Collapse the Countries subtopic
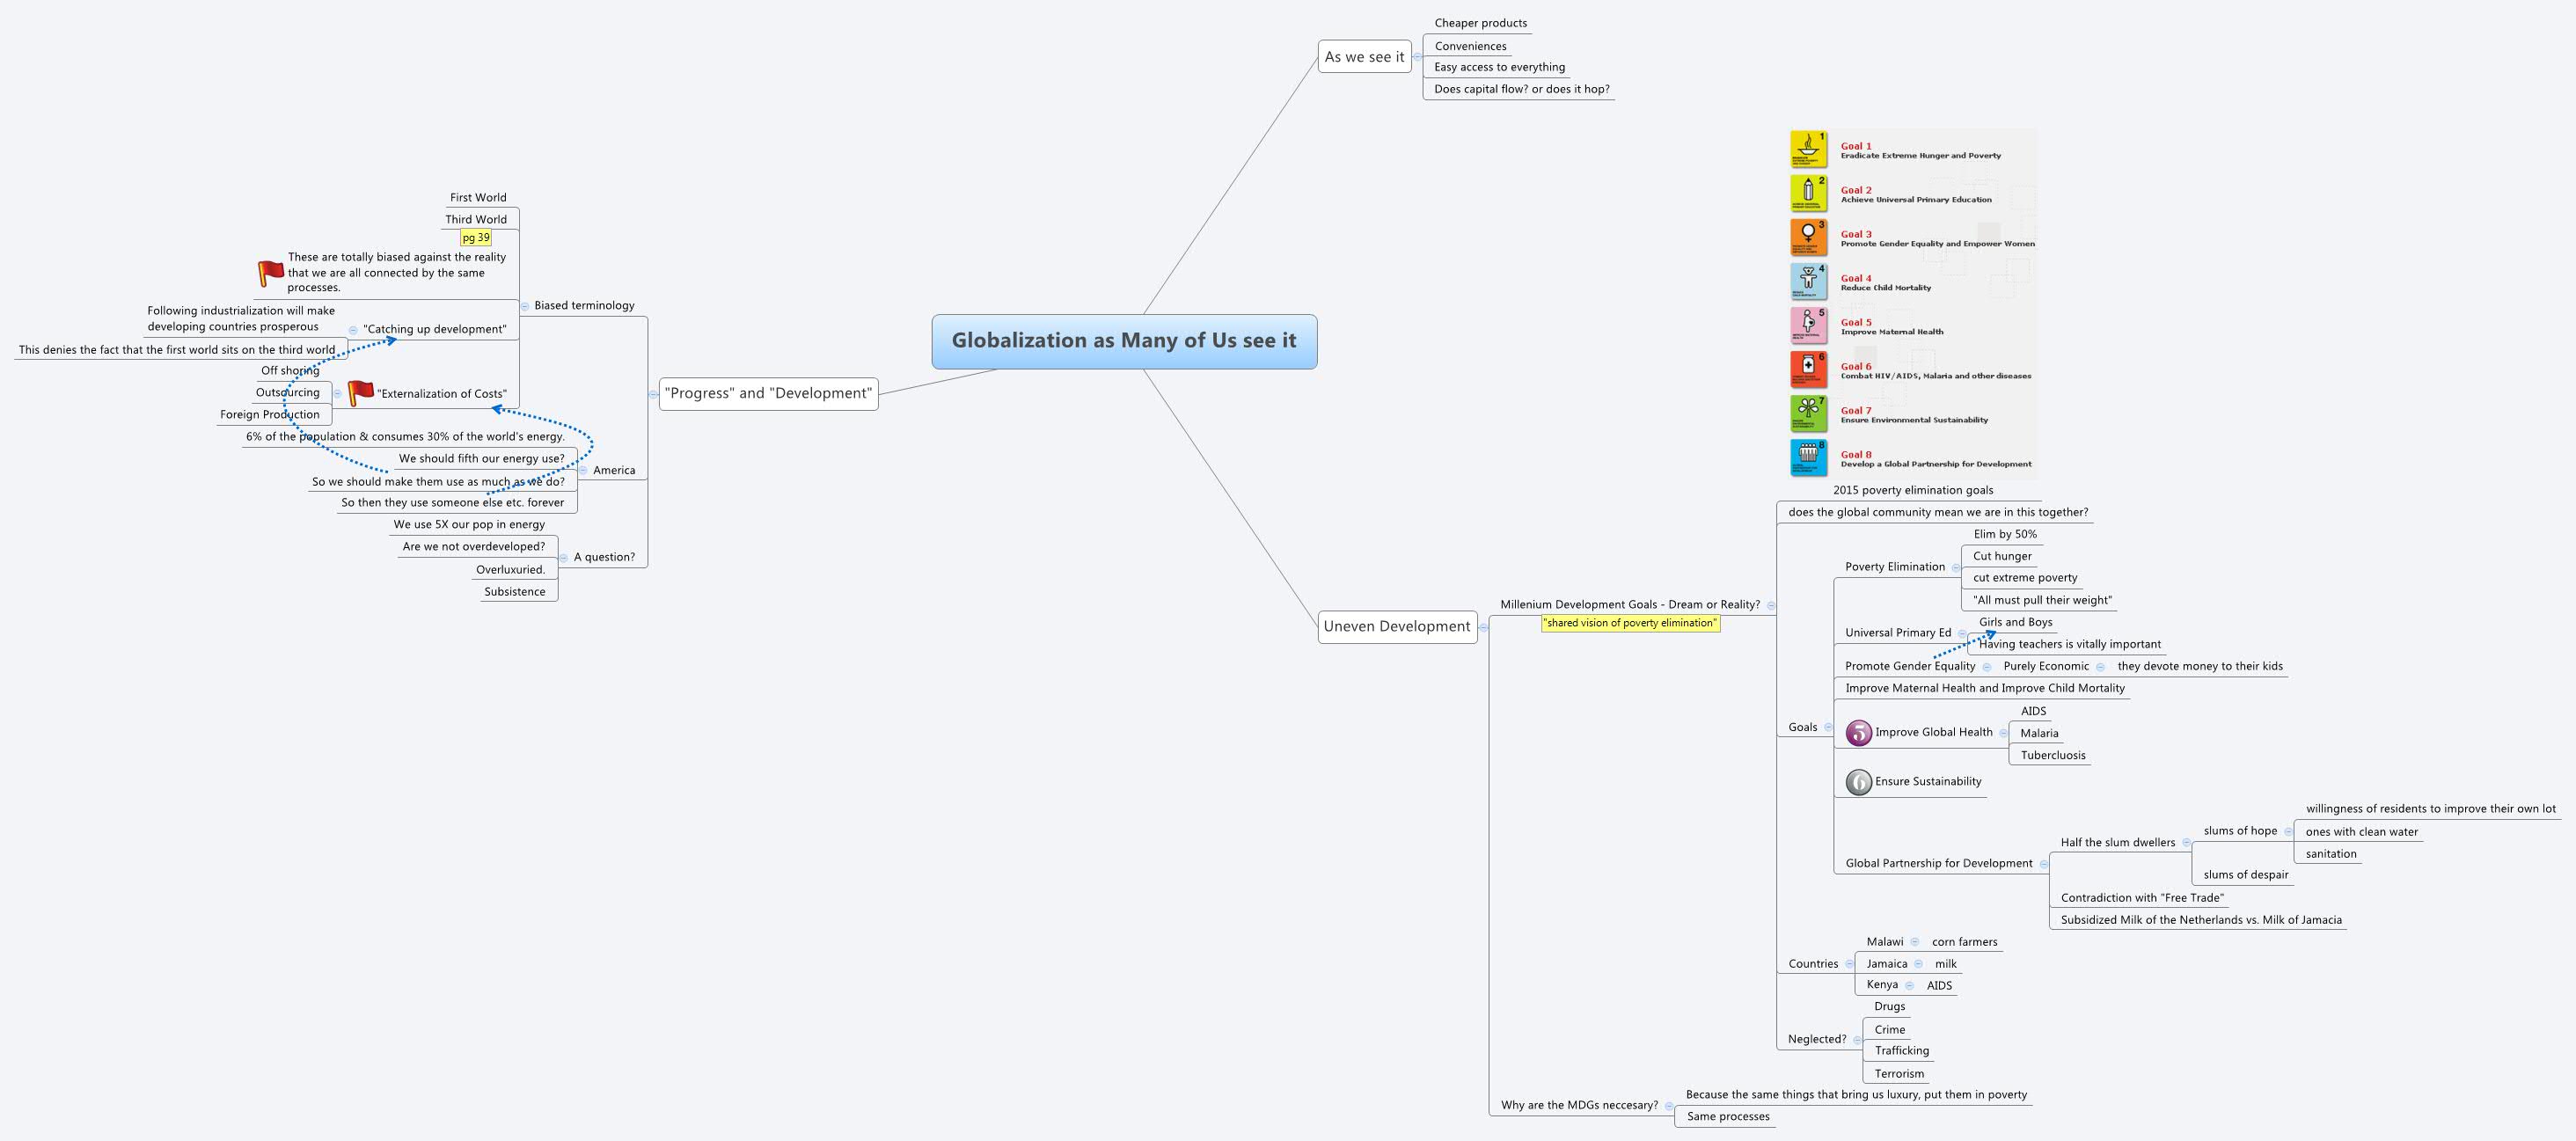 pyautogui.click(x=1849, y=964)
